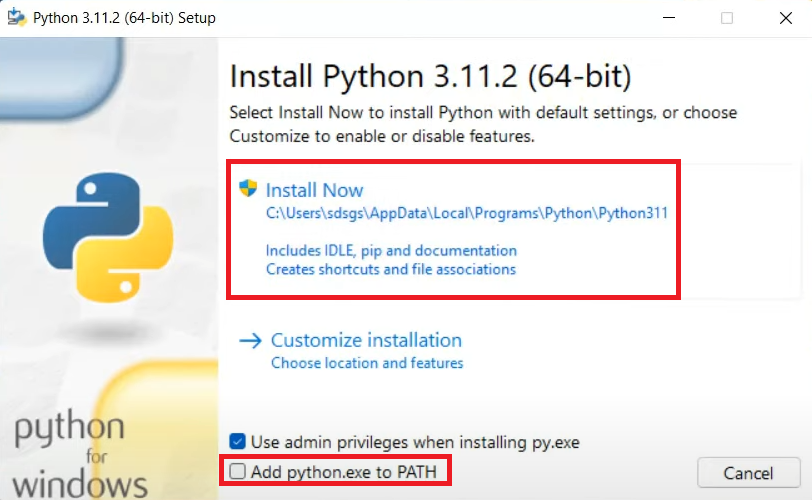Open Customize installation option
Viewport: 812px width, 500px height.
click(366, 340)
